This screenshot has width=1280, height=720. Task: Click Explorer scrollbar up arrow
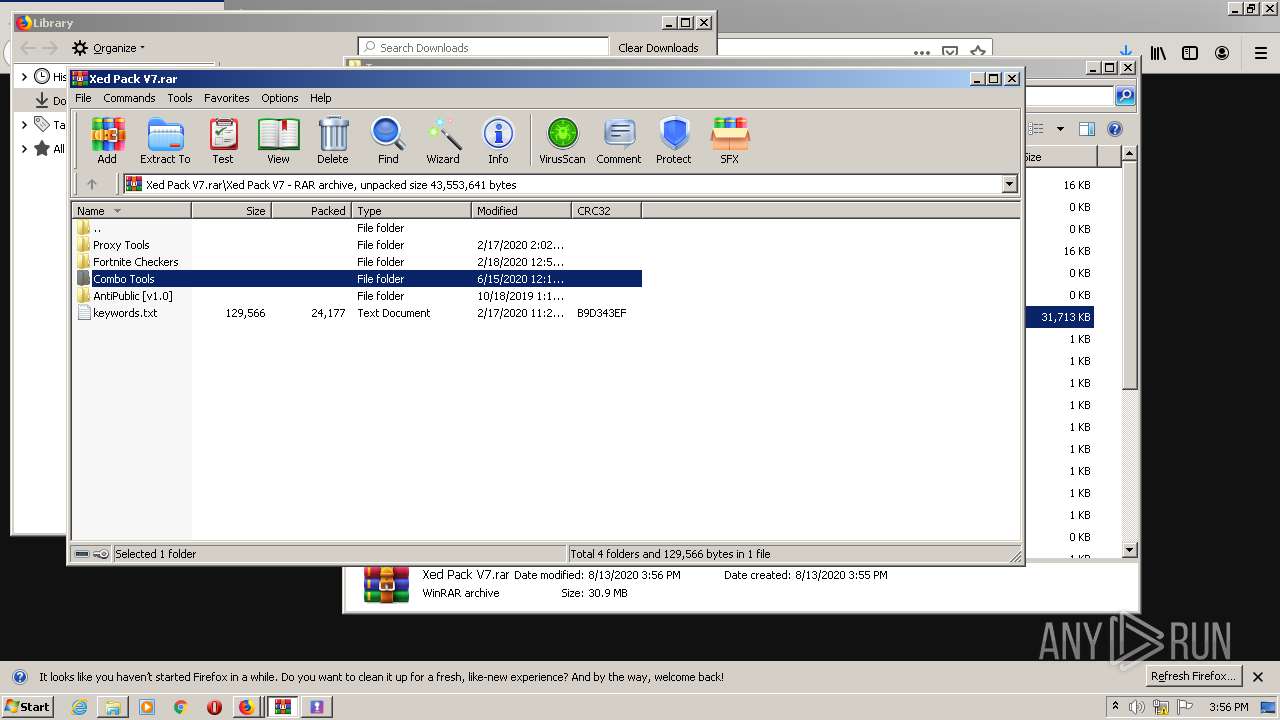1130,154
